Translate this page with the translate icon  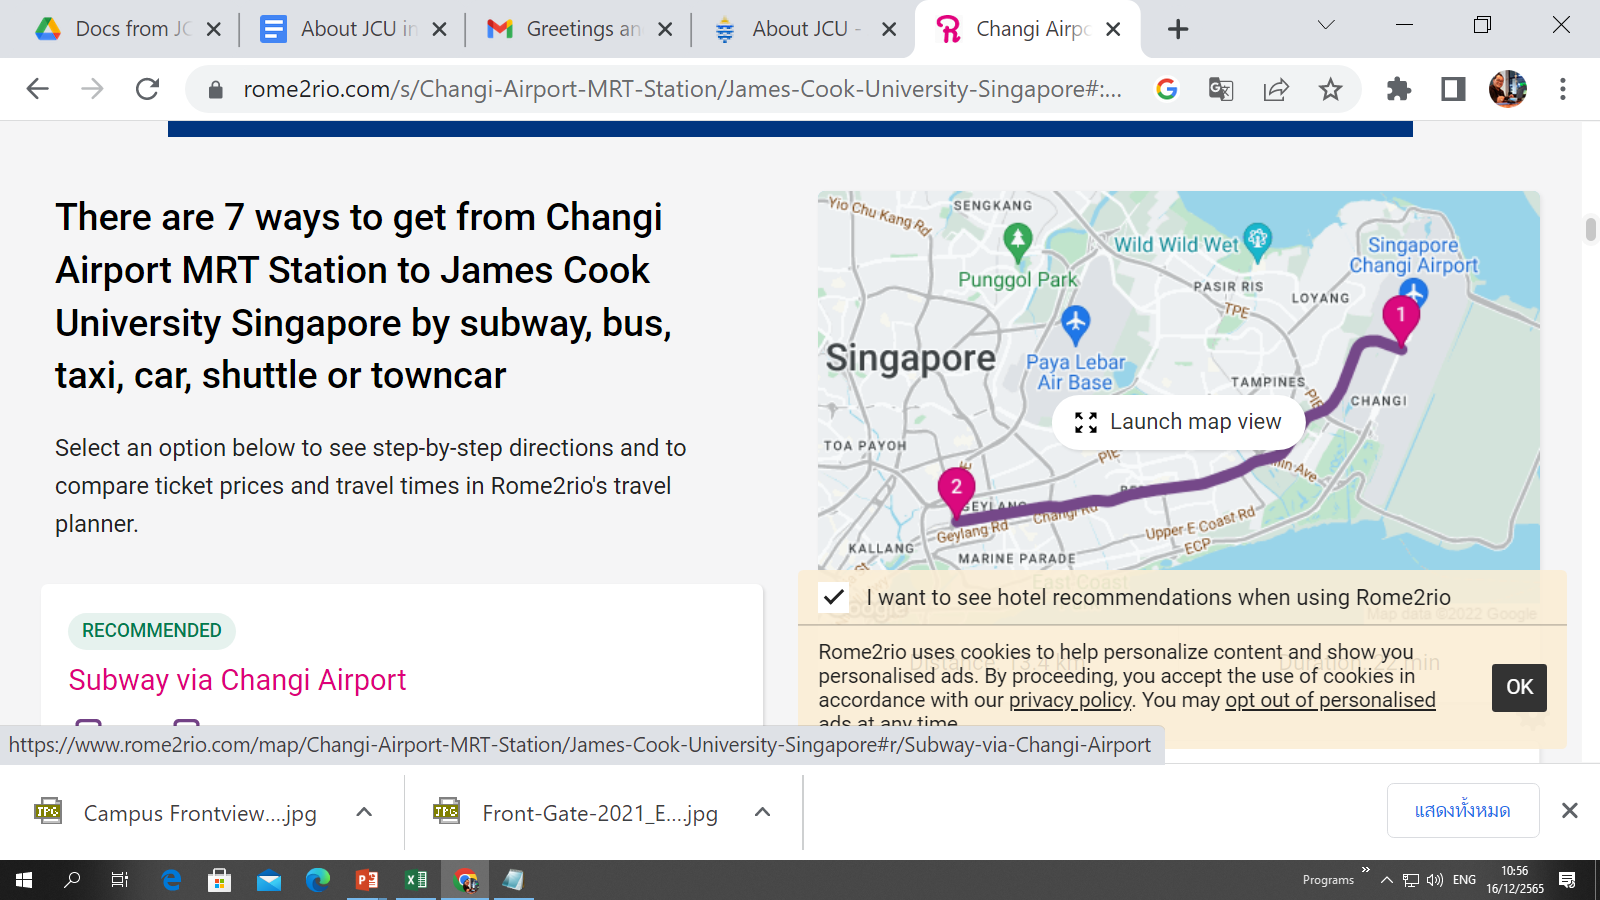1221,89
